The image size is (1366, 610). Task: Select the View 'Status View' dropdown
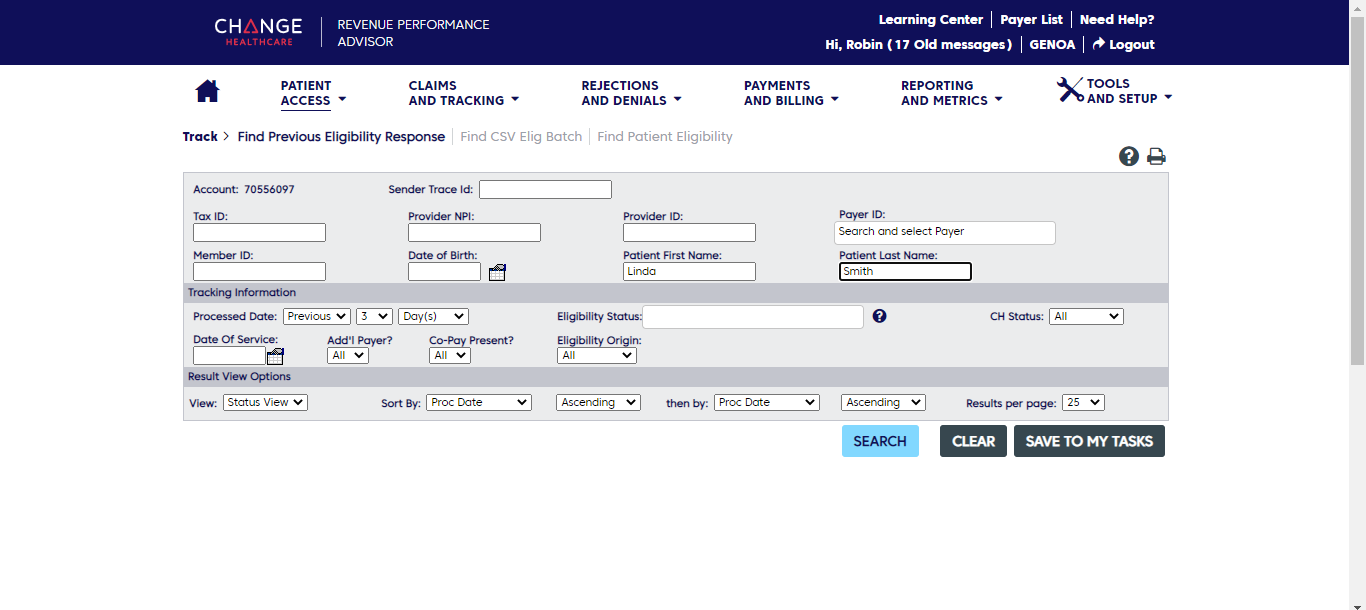click(x=265, y=402)
